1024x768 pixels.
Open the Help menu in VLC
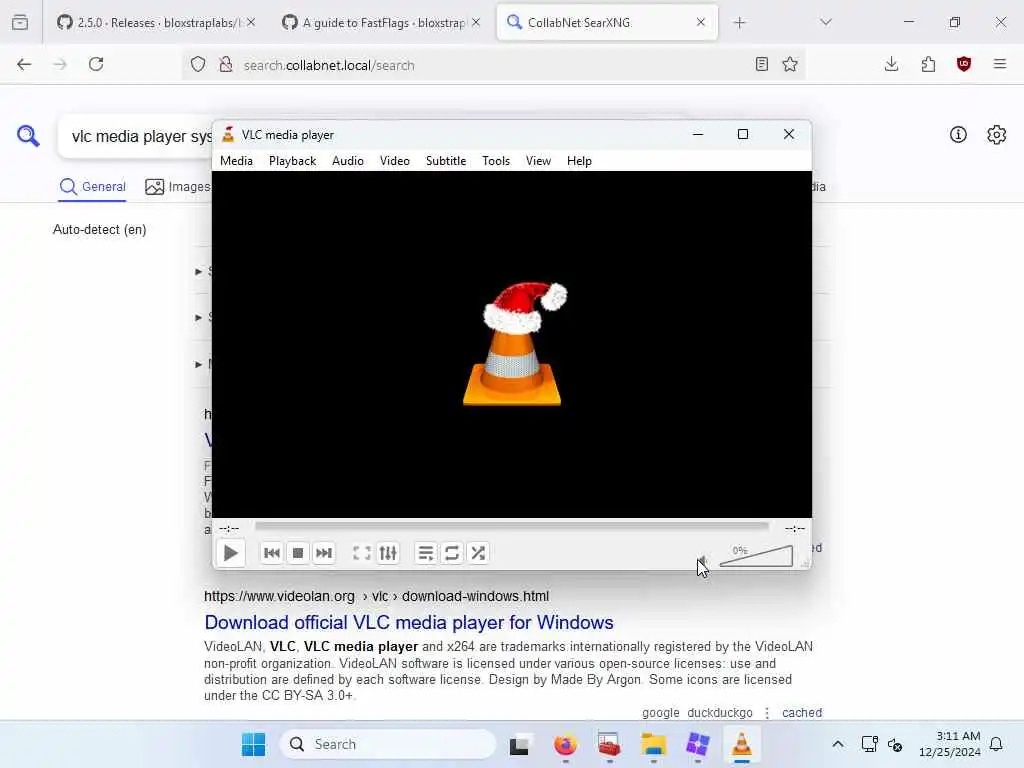(579, 161)
